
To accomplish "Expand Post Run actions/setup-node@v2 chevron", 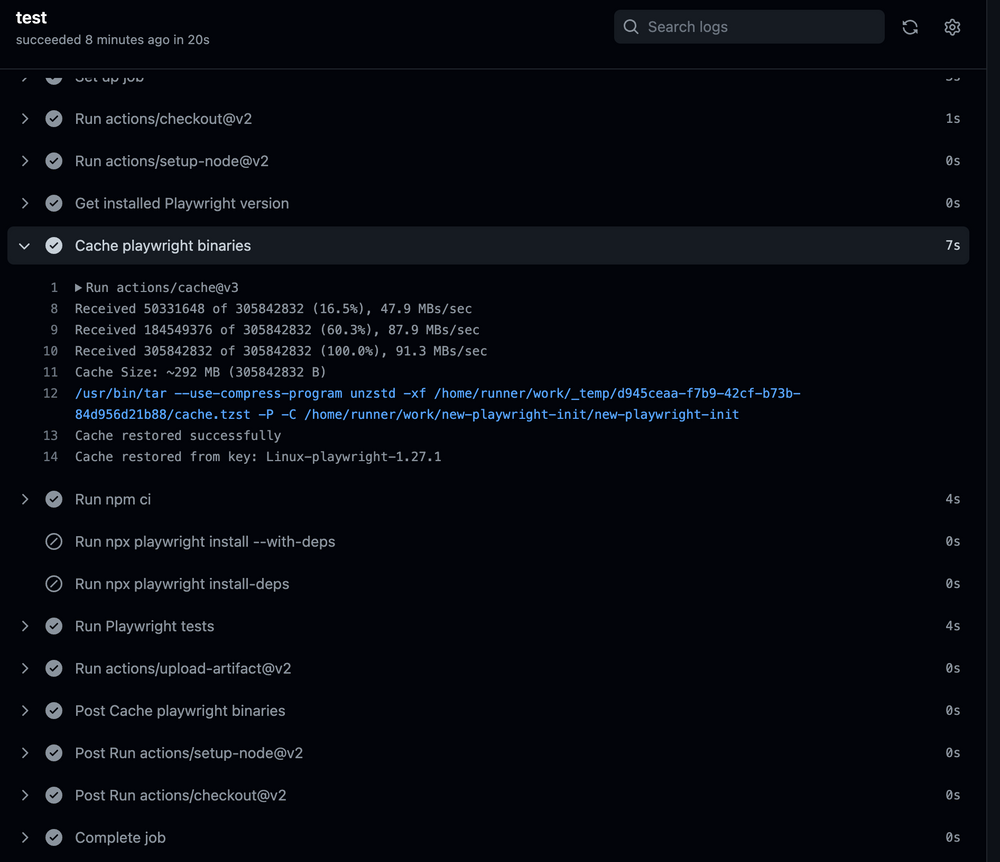I will (x=25, y=753).
